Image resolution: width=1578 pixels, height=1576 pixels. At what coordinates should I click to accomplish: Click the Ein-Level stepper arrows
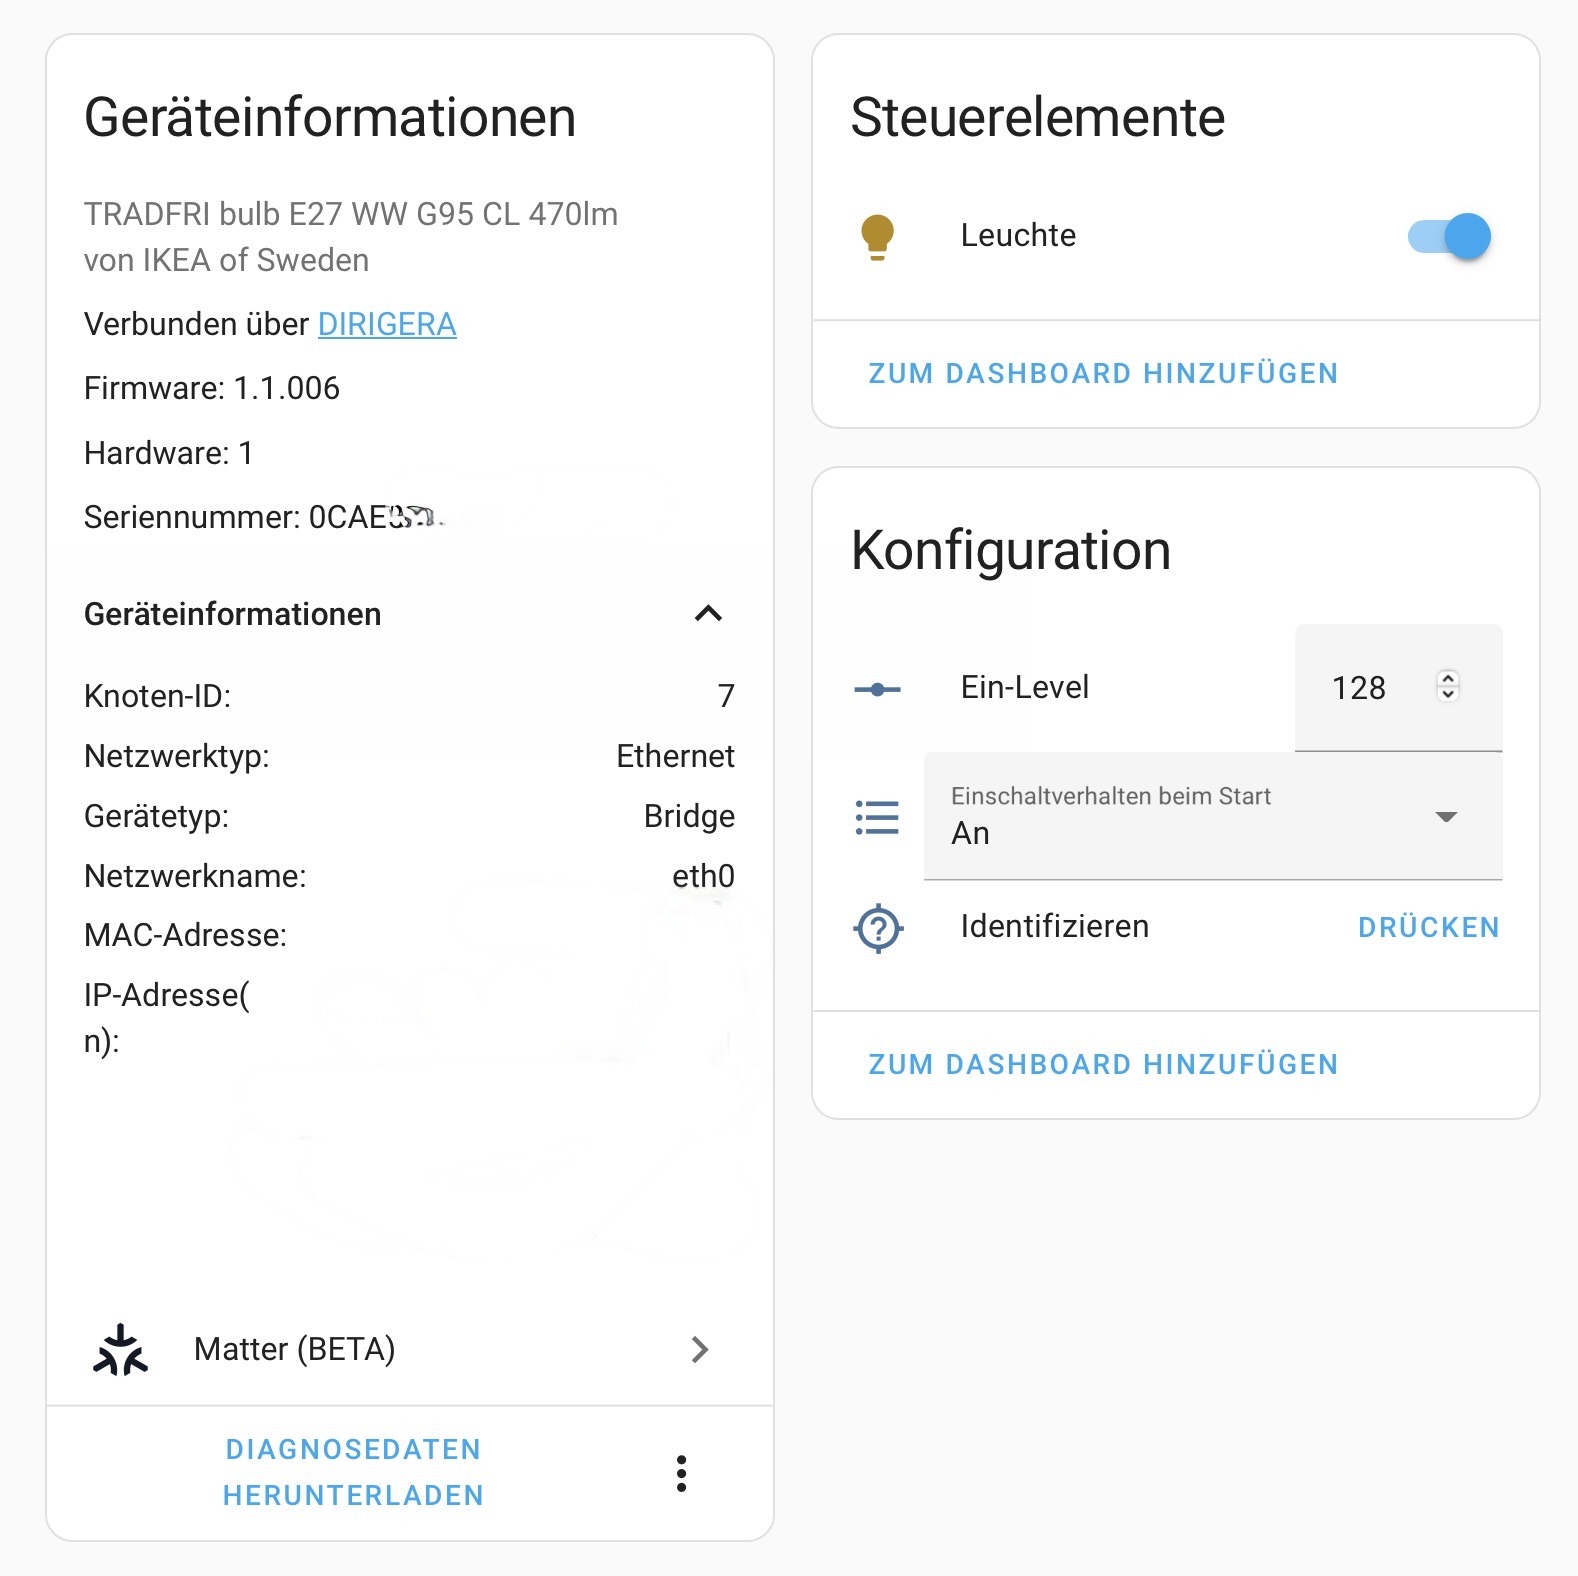pos(1447,687)
